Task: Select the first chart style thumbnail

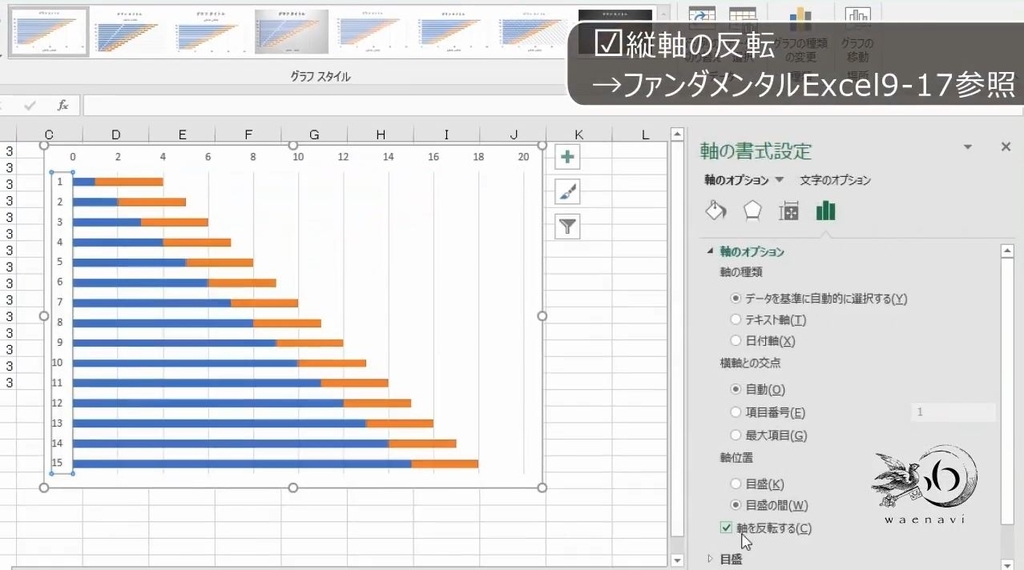Action: 49,31
